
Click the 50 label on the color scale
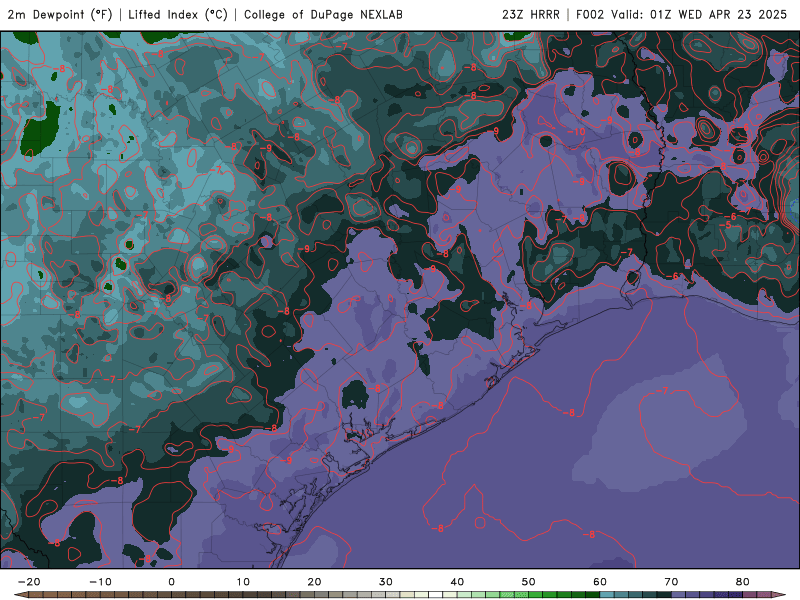(529, 582)
